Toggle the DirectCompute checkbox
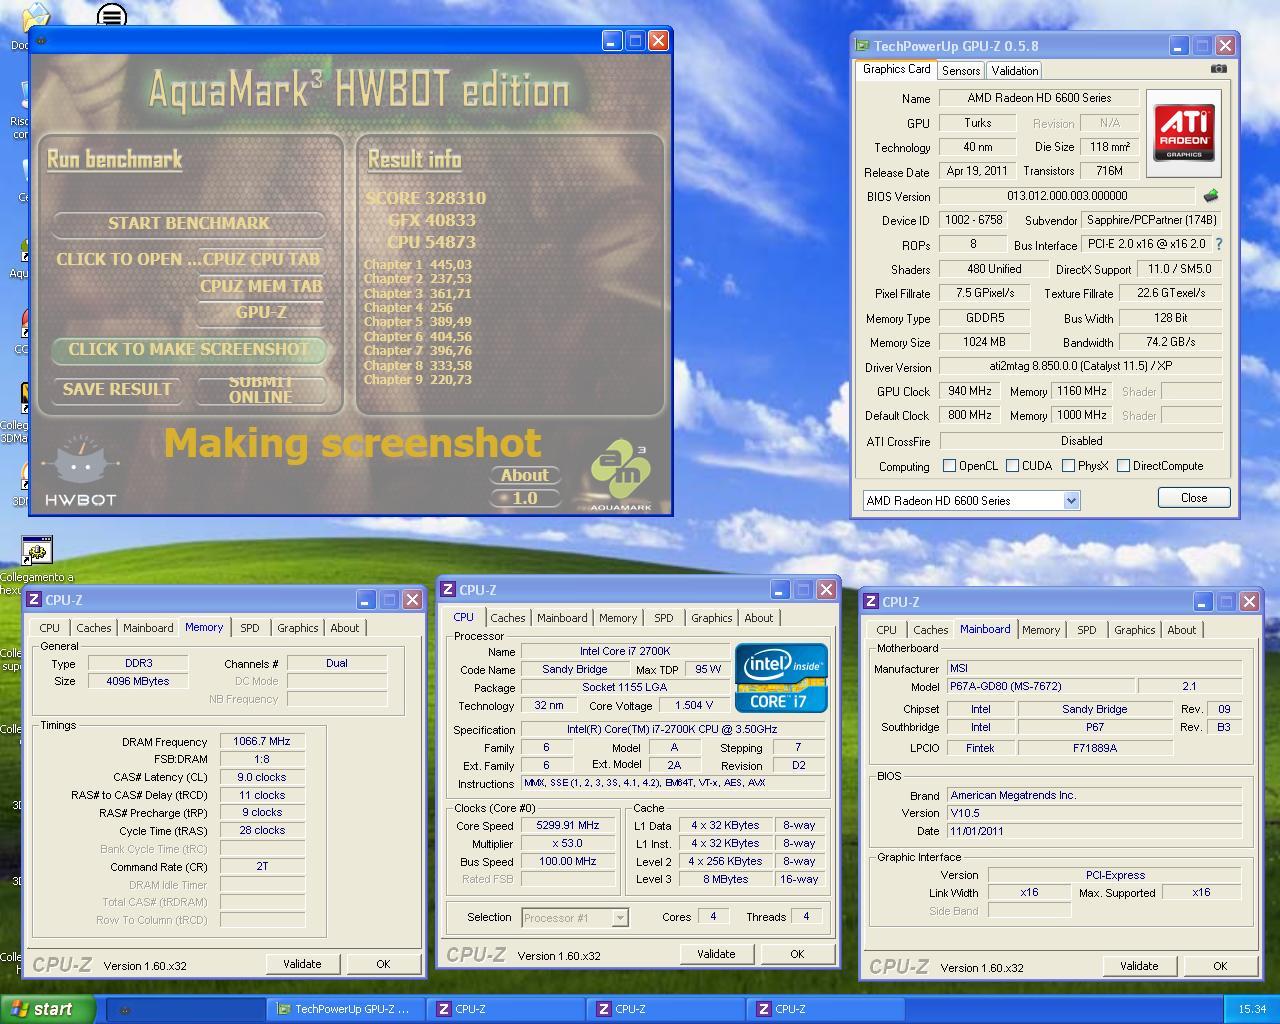Screen dimensions: 1280x1024 1123,466
